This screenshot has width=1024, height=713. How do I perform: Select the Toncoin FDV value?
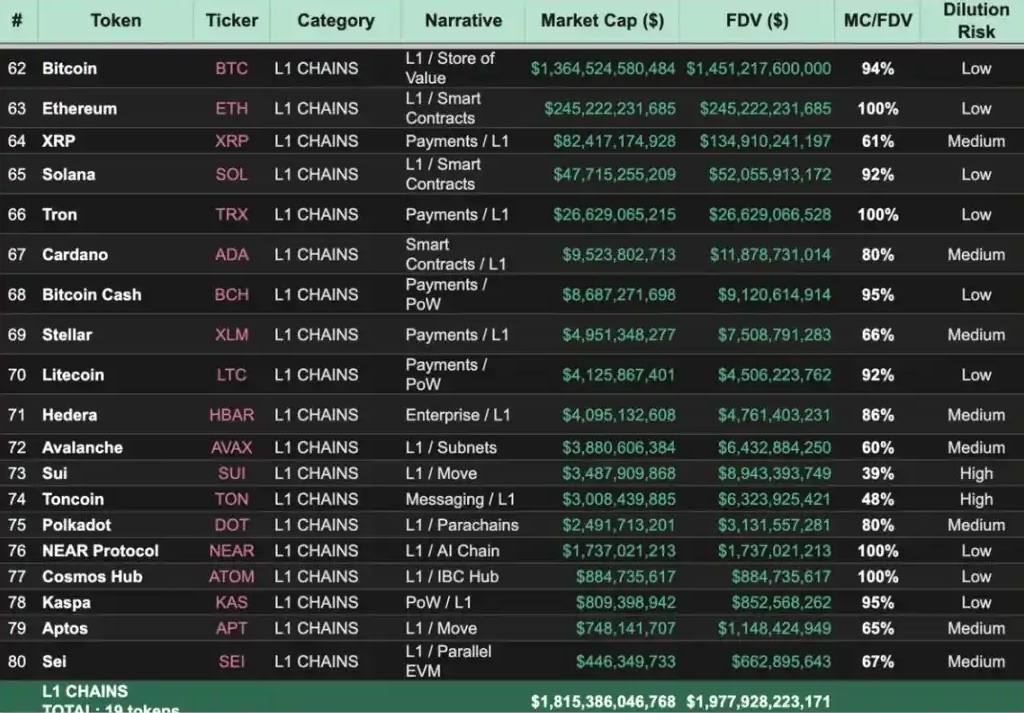(774, 499)
